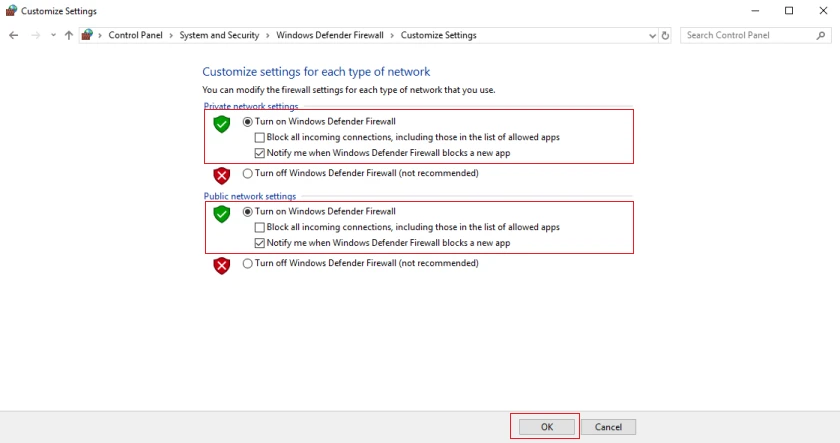This screenshot has width=840, height=443.
Task: Click the search magnifier icon
Action: [x=821, y=35]
